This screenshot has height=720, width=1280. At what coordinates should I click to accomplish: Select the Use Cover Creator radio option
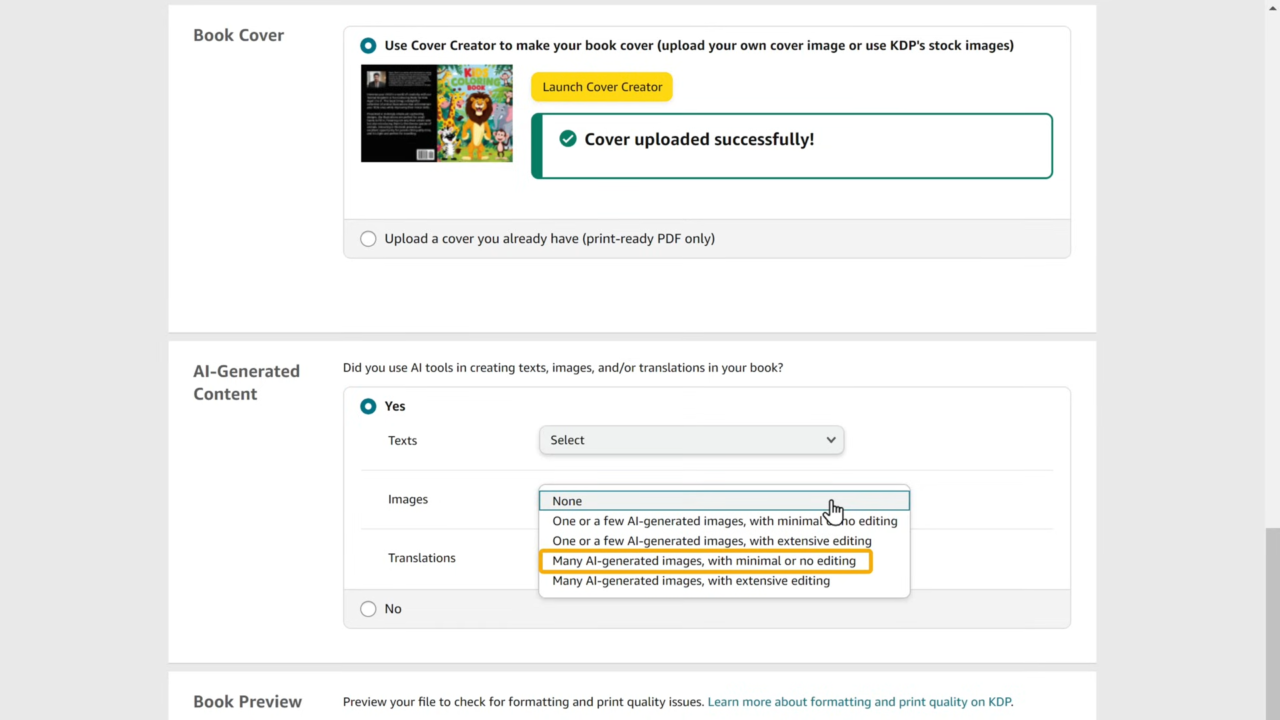368,45
